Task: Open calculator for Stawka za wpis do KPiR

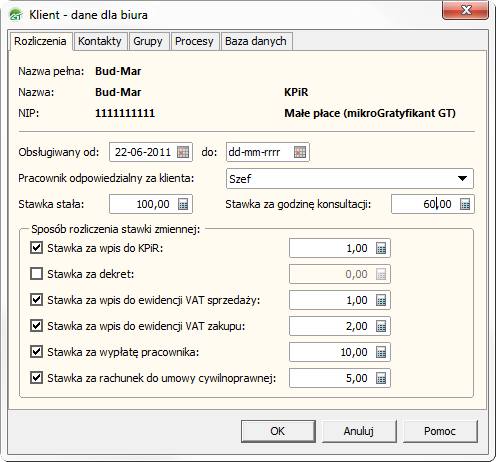Action: 381,248
